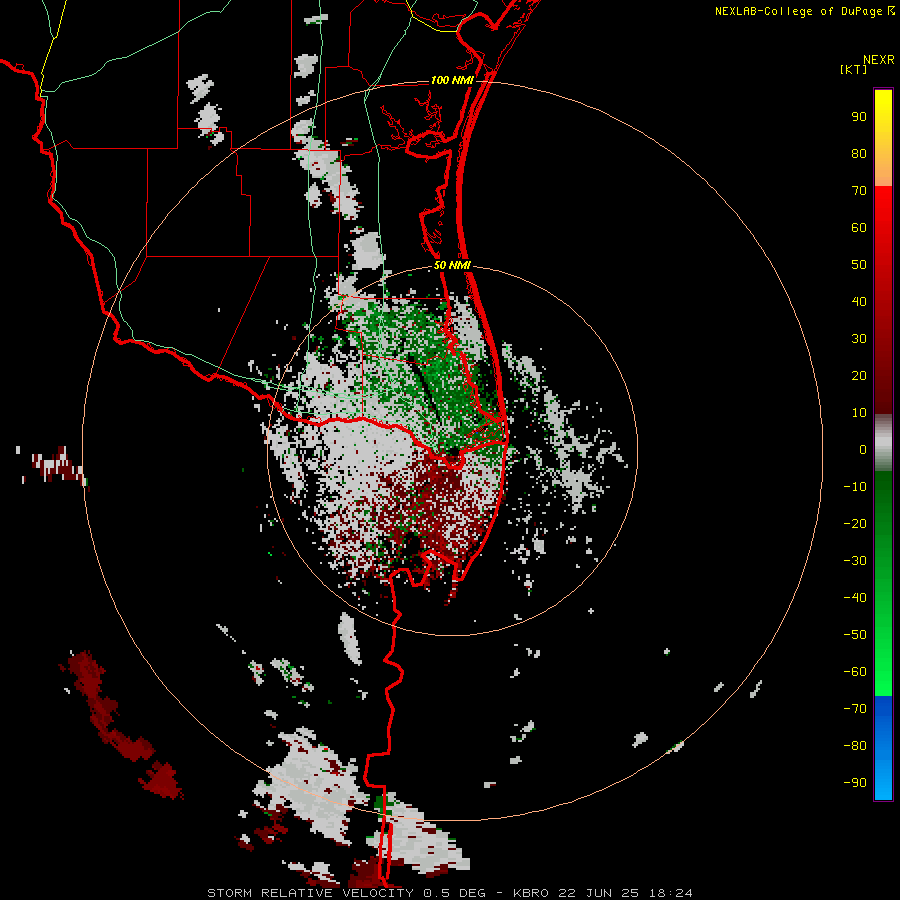Click the positive 10 value on the velocity scale
900x900 pixels.
[x=859, y=413]
